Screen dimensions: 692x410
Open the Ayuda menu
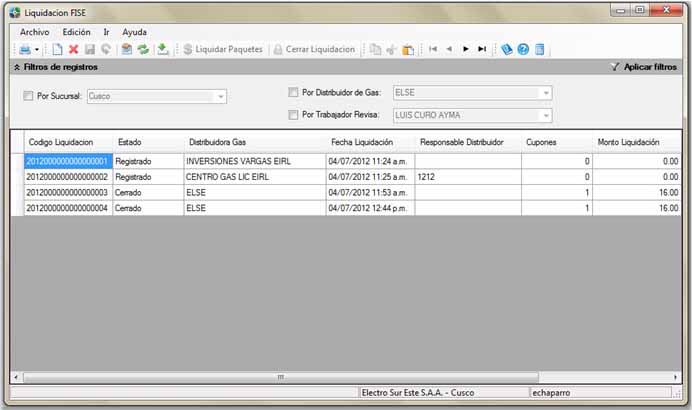(134, 32)
